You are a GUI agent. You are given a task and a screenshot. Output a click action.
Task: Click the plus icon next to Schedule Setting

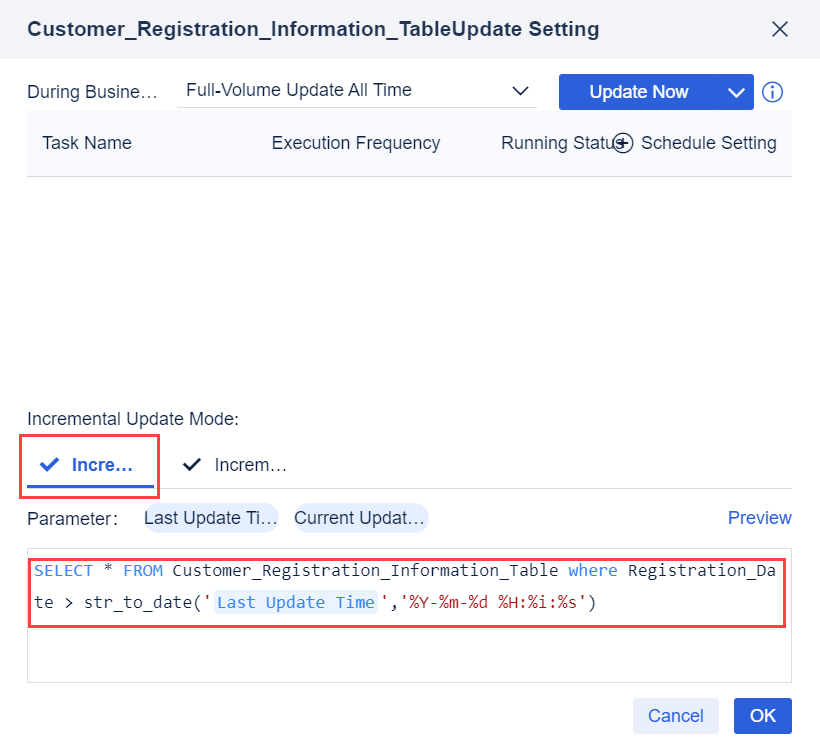622,143
